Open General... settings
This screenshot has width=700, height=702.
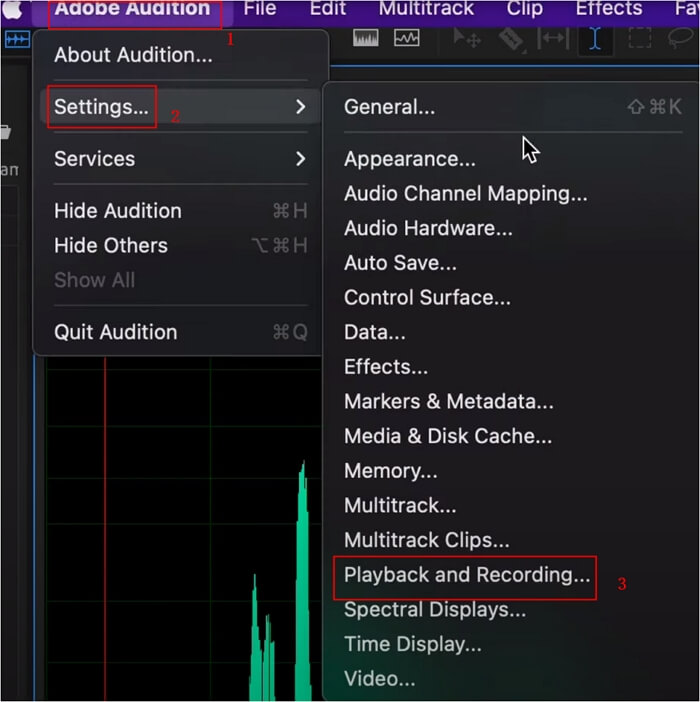[x=513, y=107]
